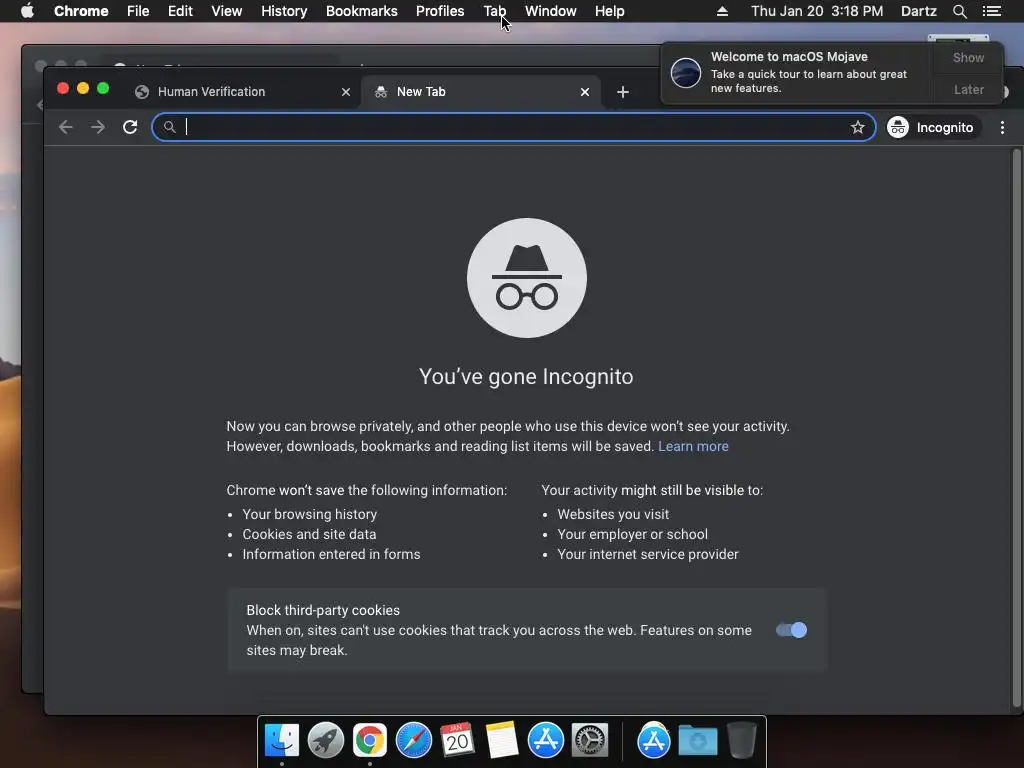Image resolution: width=1024 pixels, height=768 pixels.
Task: Open the Edit menu
Action: point(180,11)
